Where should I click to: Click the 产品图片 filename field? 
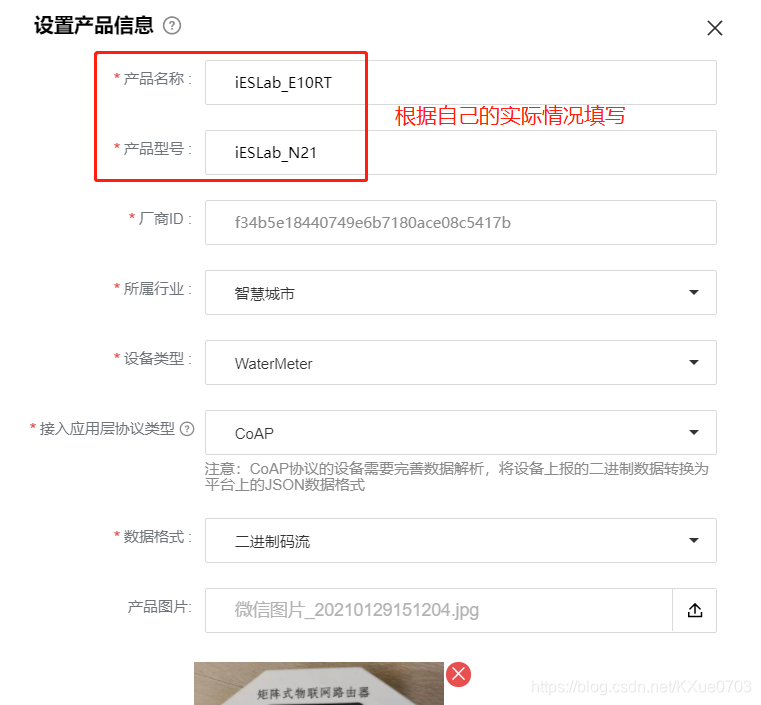tap(439, 610)
